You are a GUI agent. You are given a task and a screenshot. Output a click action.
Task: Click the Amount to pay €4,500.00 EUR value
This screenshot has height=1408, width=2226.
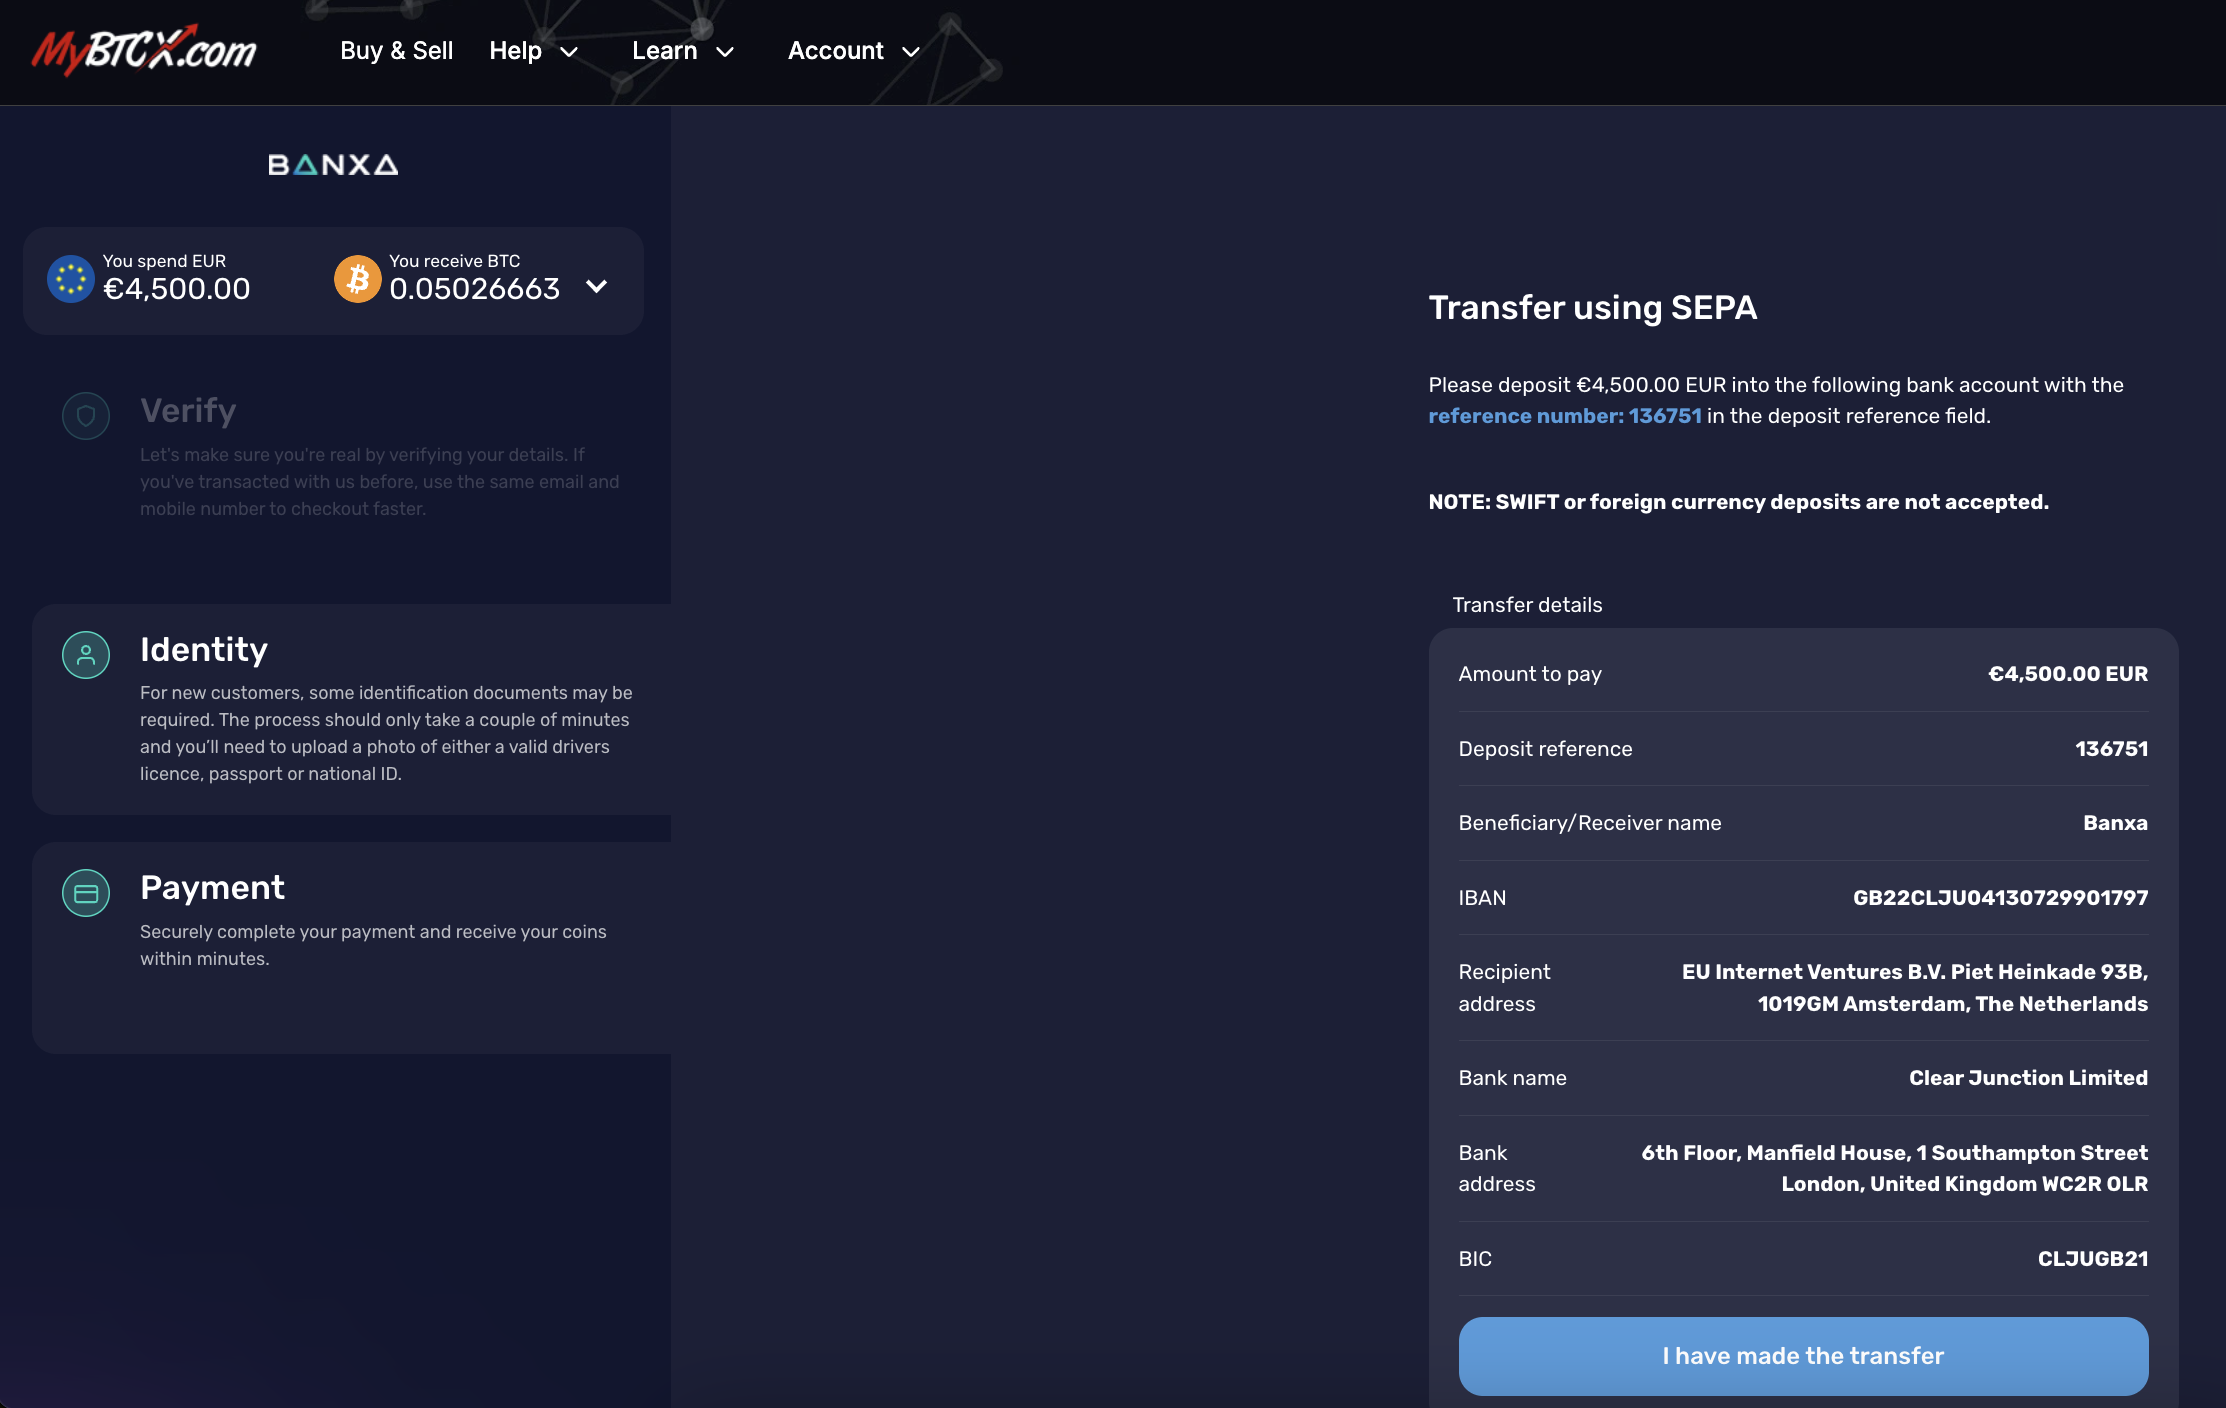(2068, 674)
